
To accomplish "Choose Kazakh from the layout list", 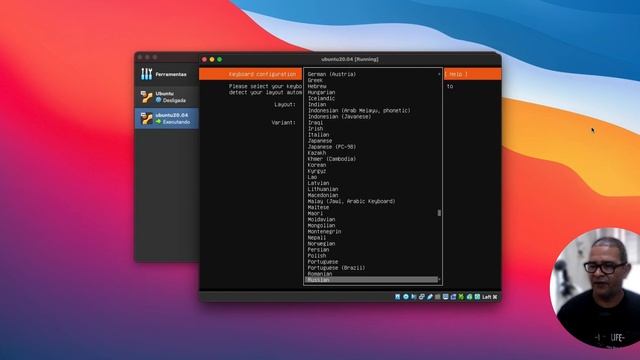I will click(317, 153).
